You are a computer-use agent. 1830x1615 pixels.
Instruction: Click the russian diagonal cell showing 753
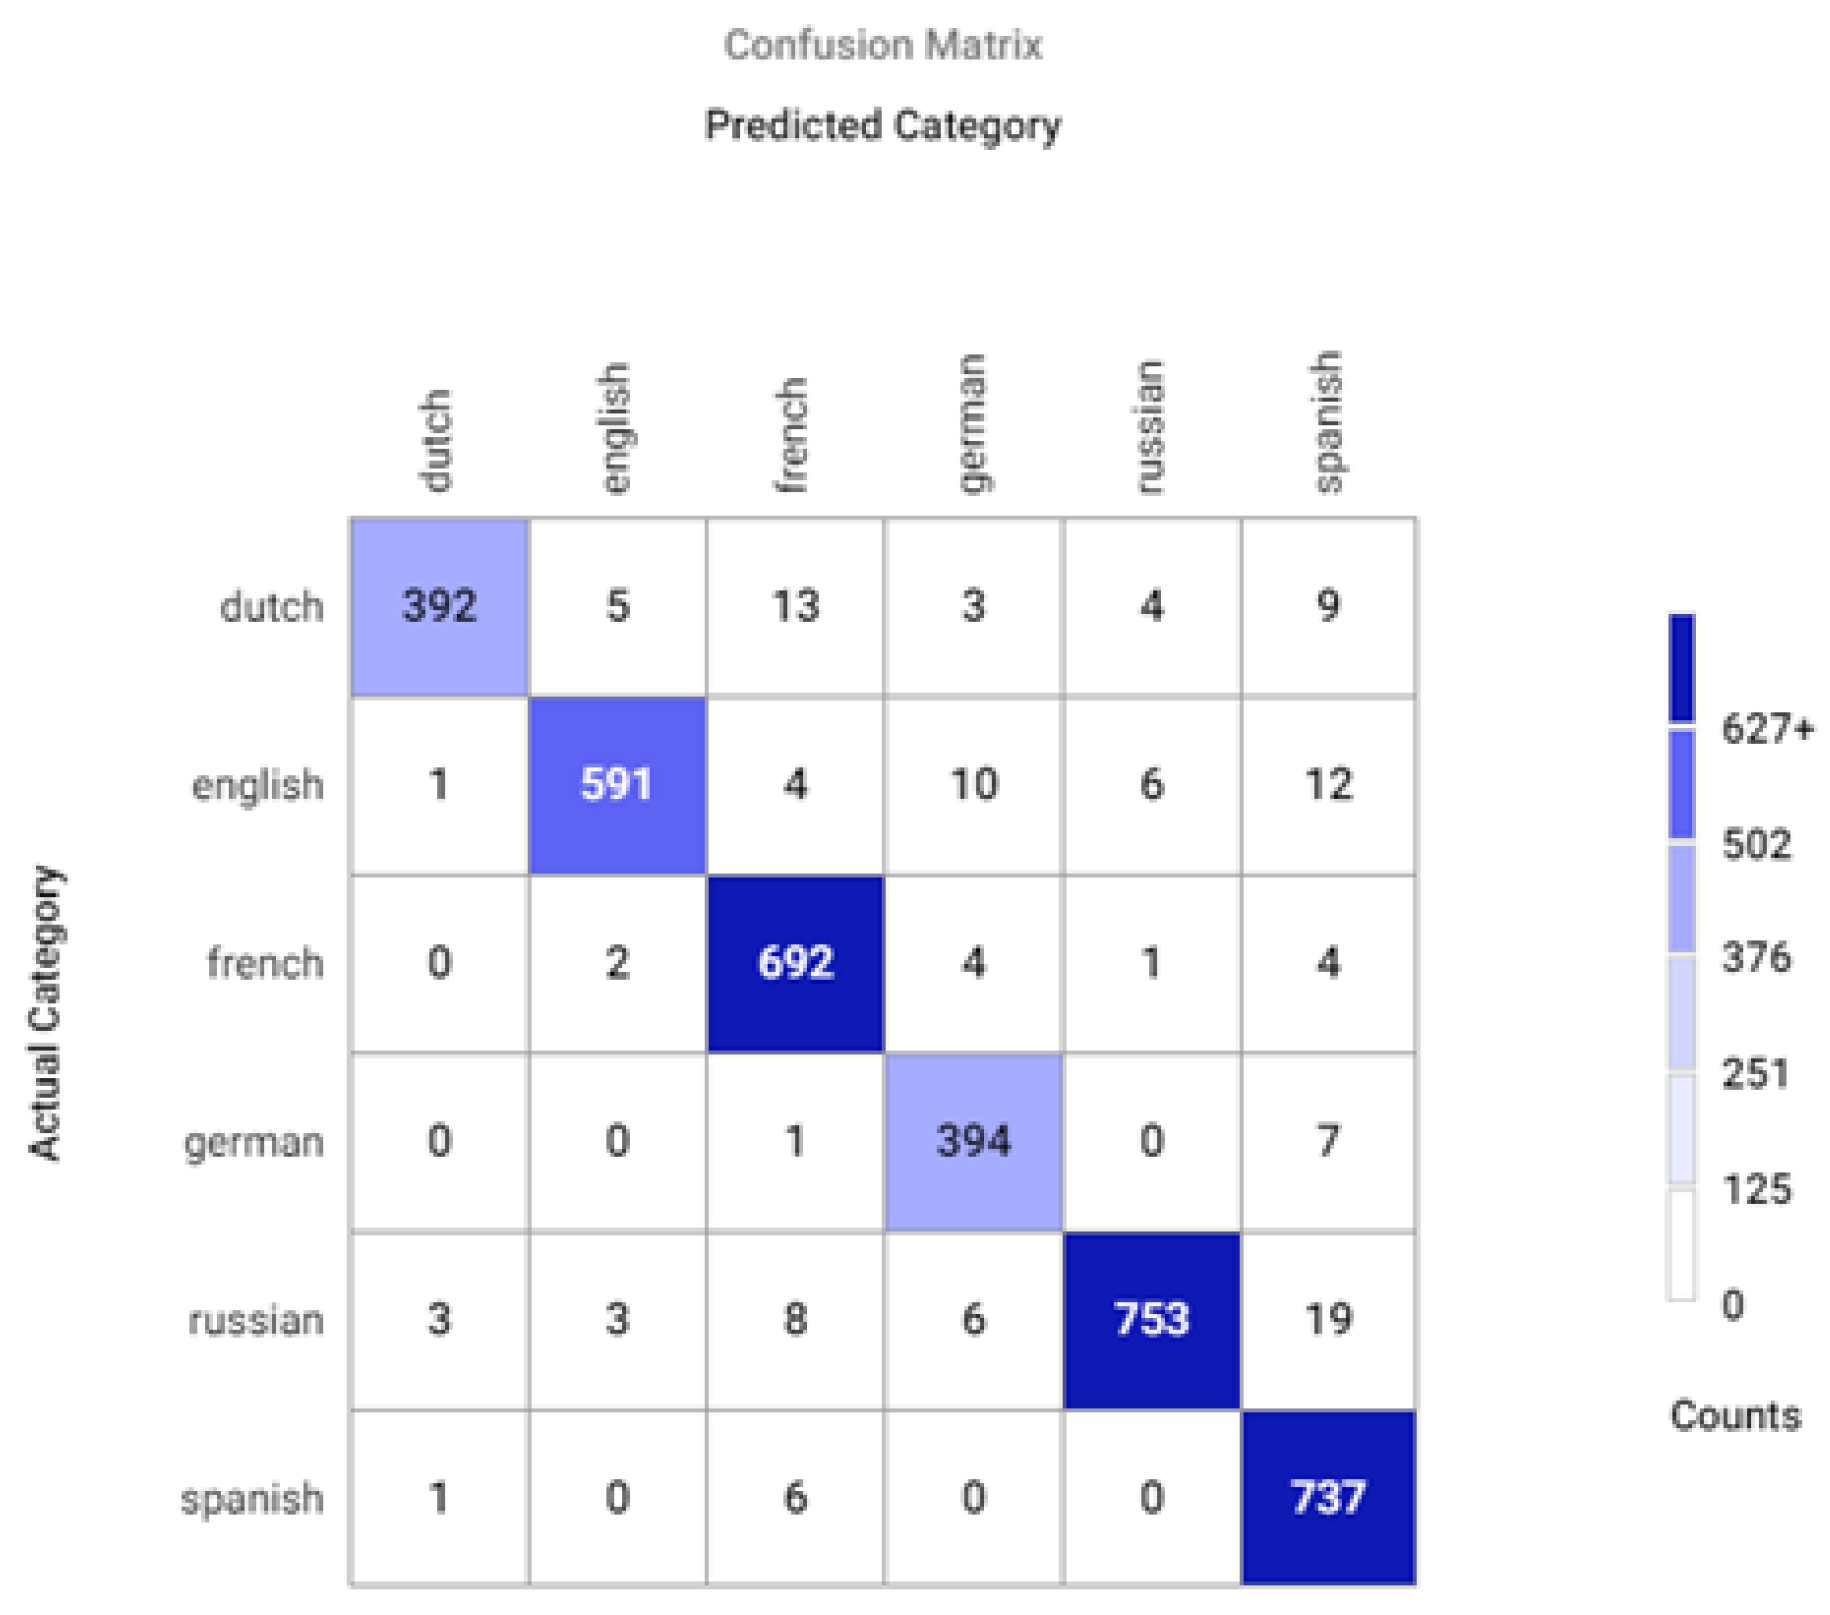pyautogui.click(x=1151, y=1320)
